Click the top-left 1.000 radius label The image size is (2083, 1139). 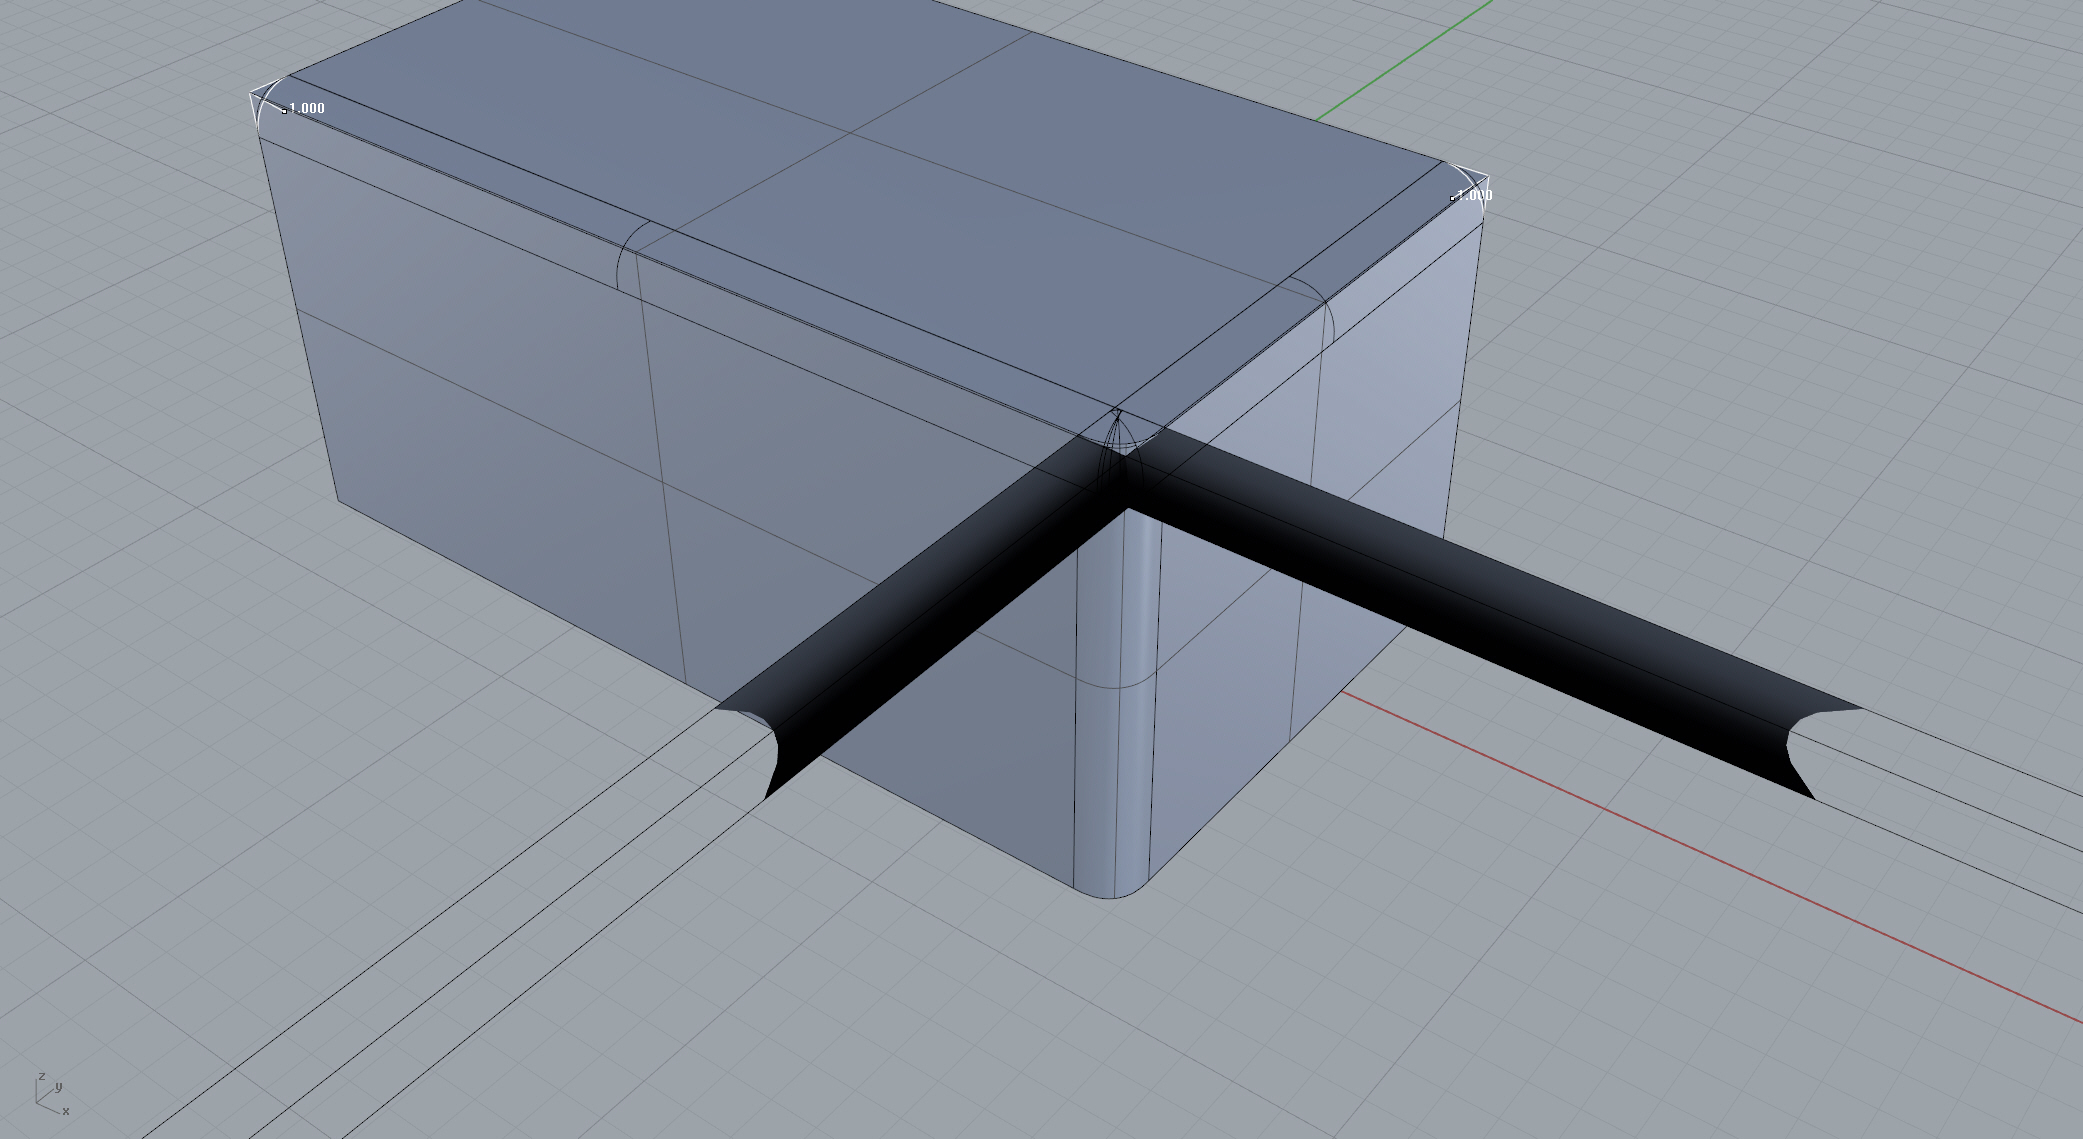click(x=307, y=108)
